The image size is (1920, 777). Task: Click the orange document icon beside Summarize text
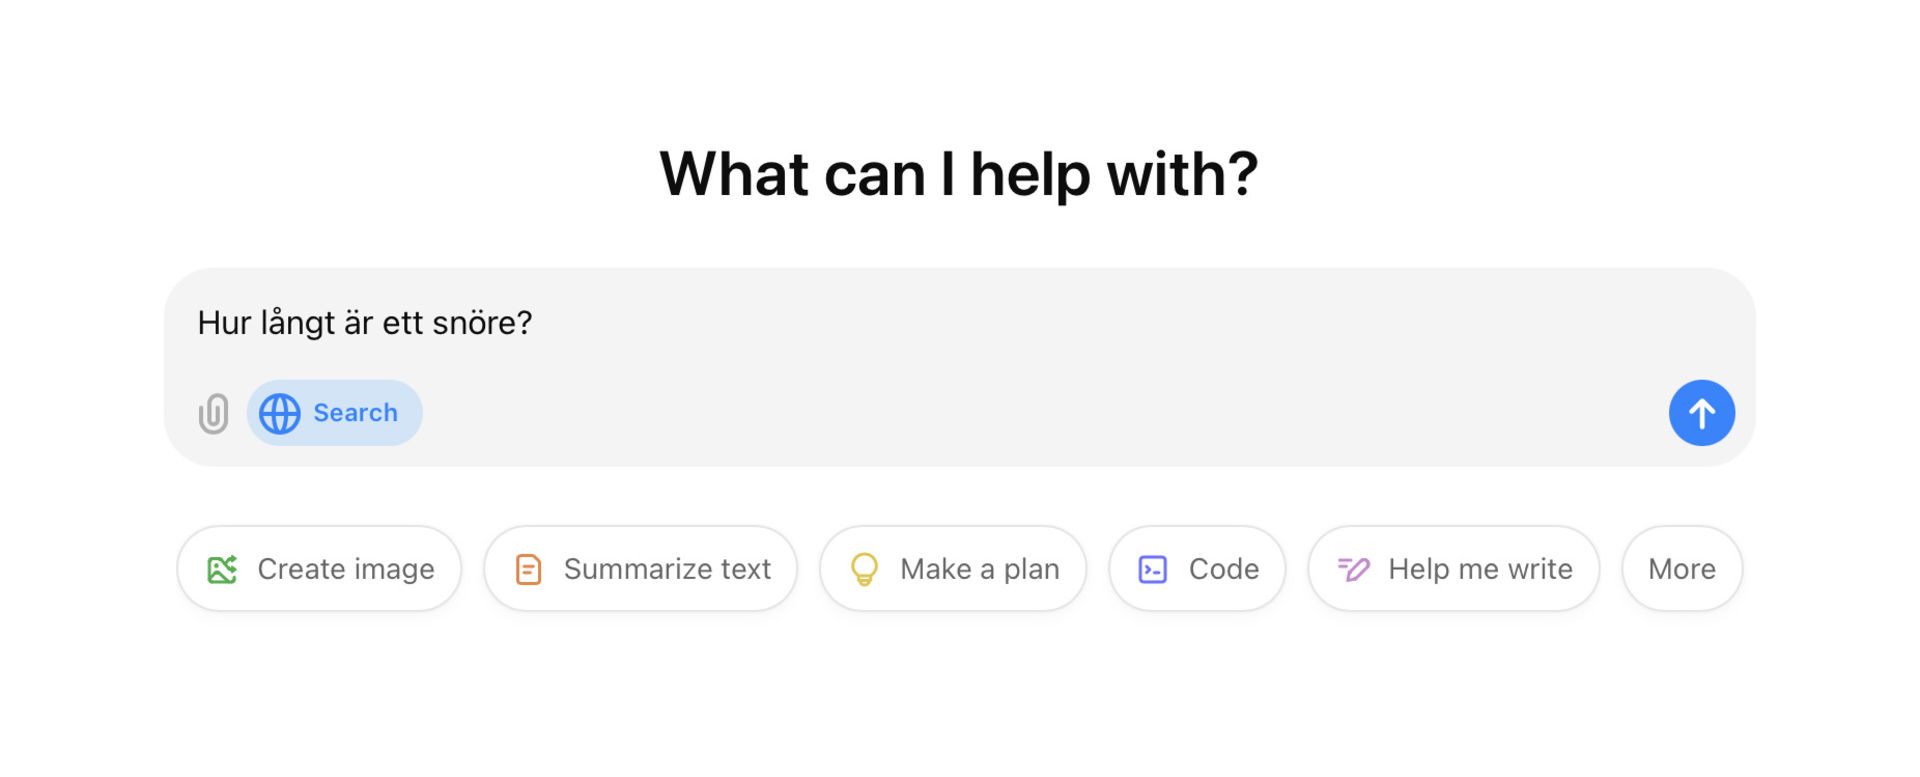(x=527, y=568)
